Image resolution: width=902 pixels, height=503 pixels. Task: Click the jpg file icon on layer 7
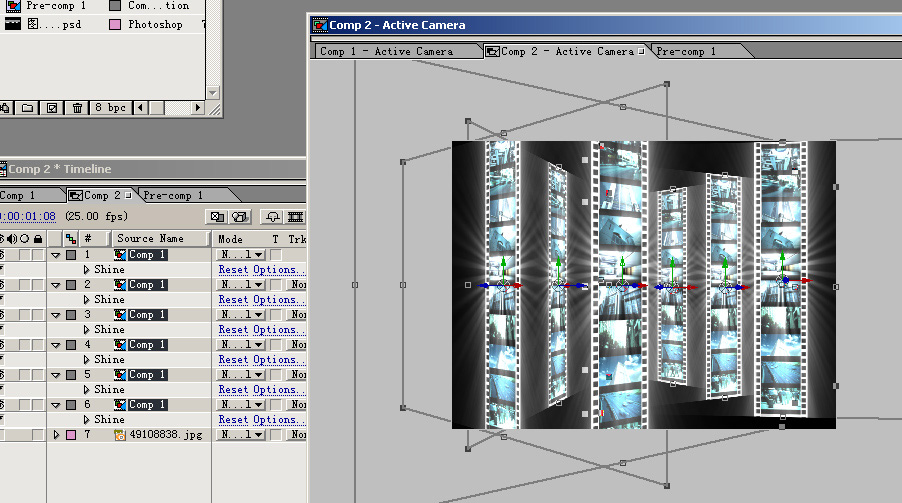click(x=120, y=435)
